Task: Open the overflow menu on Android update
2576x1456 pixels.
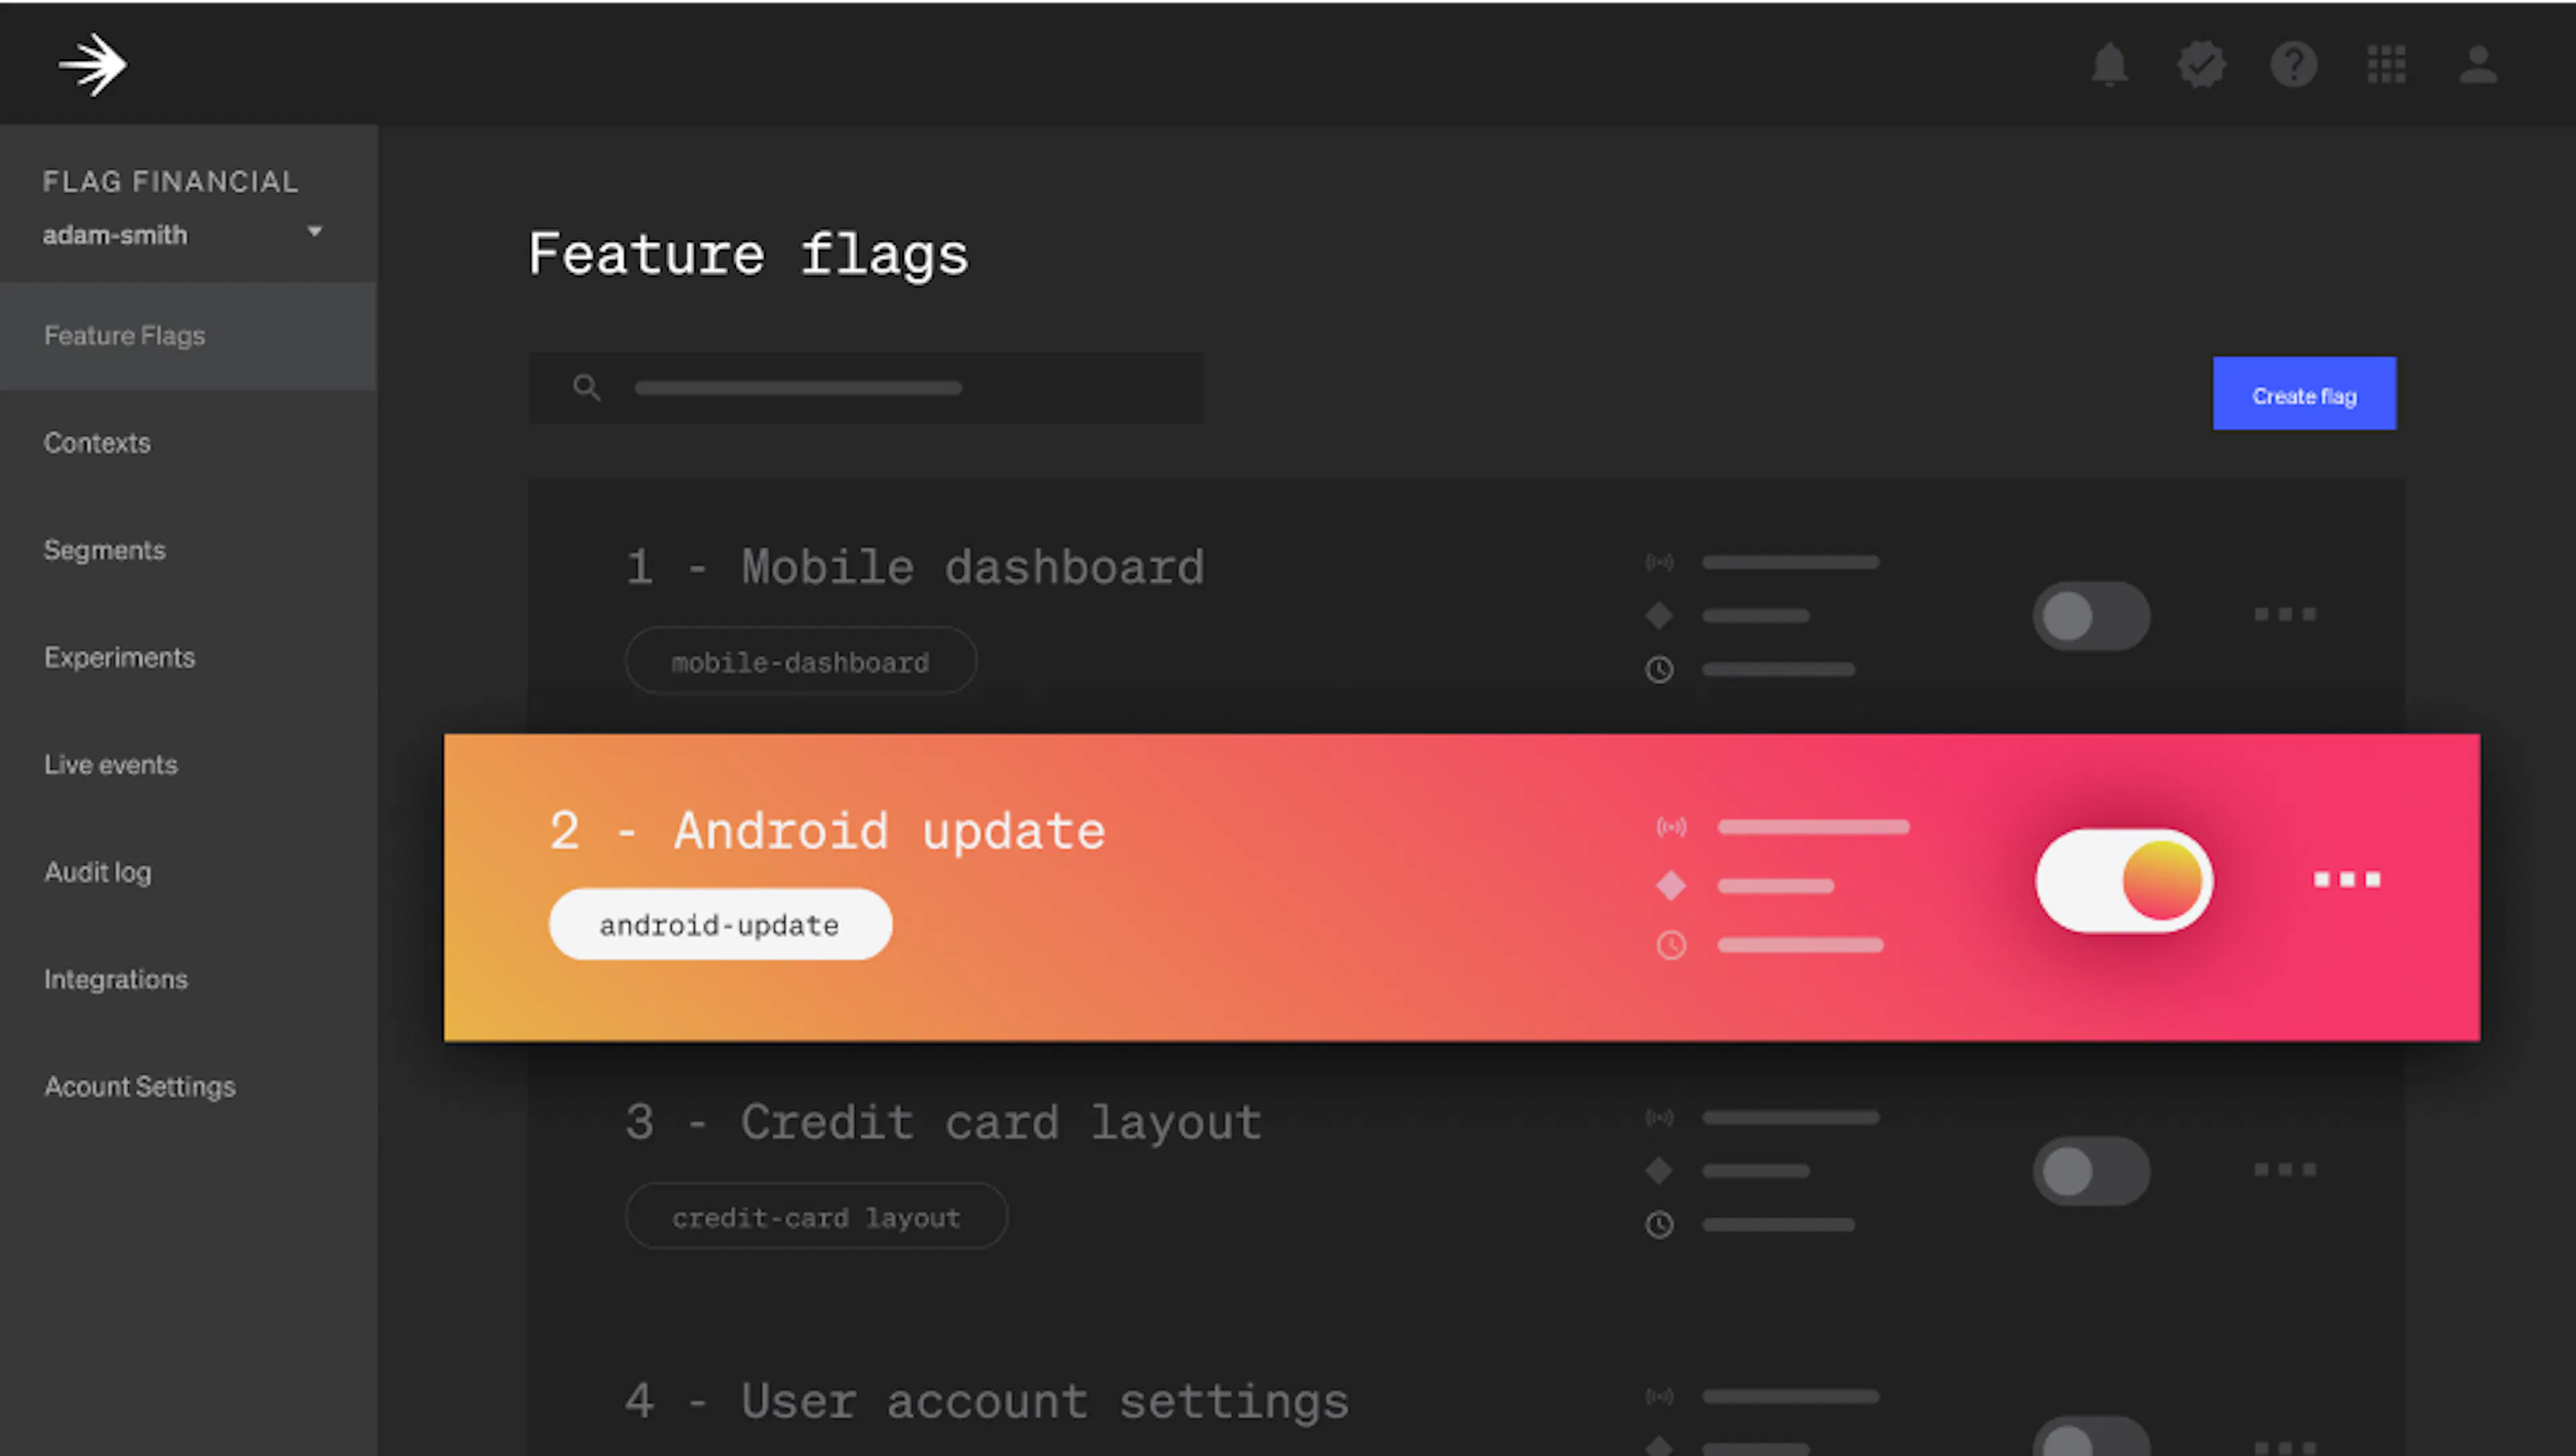Action: pos(2347,880)
